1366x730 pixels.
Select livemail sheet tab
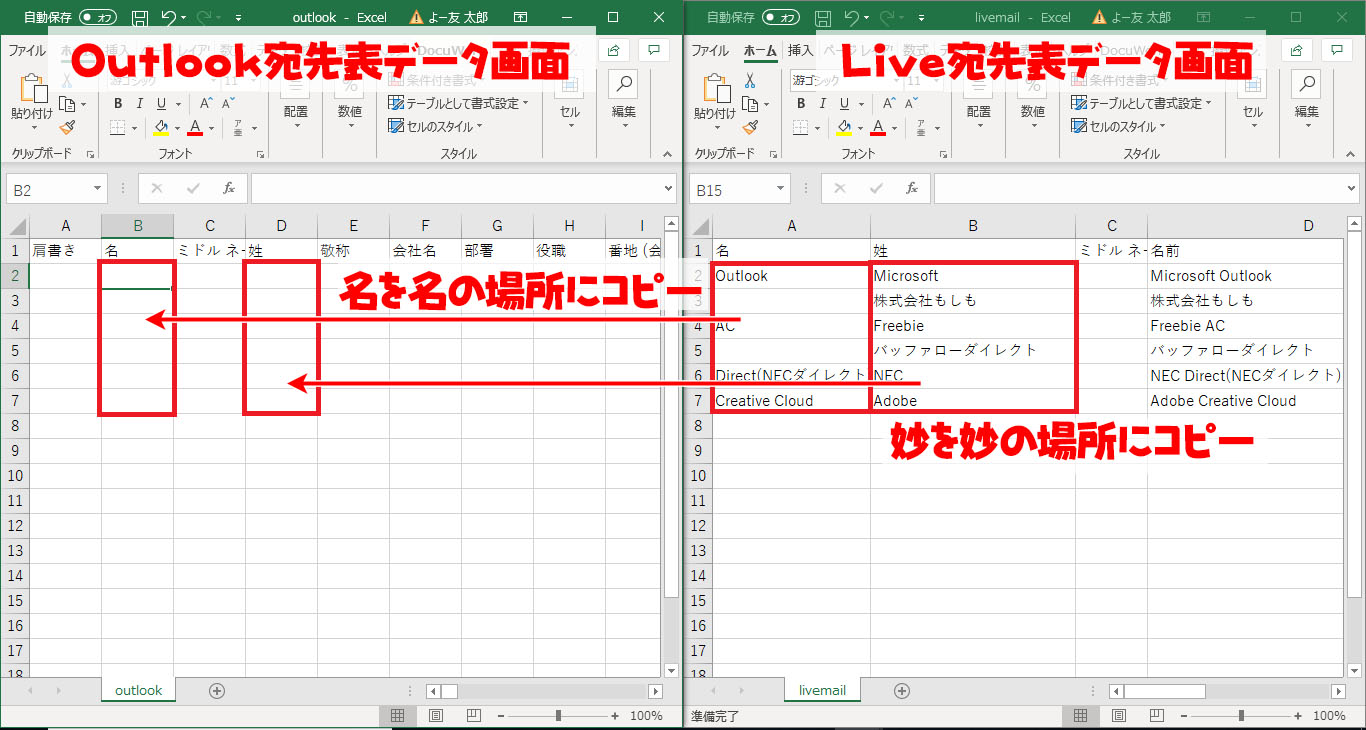(822, 690)
